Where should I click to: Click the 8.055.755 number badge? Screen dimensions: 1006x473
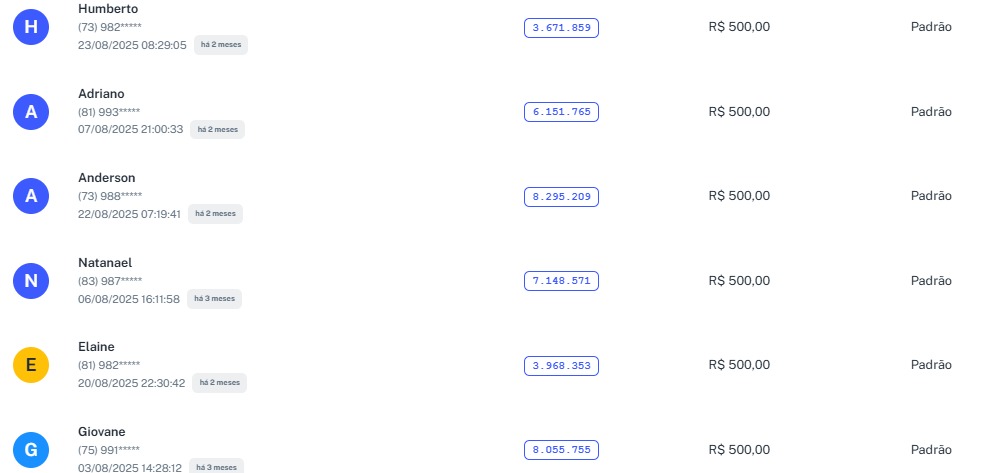tap(561, 450)
